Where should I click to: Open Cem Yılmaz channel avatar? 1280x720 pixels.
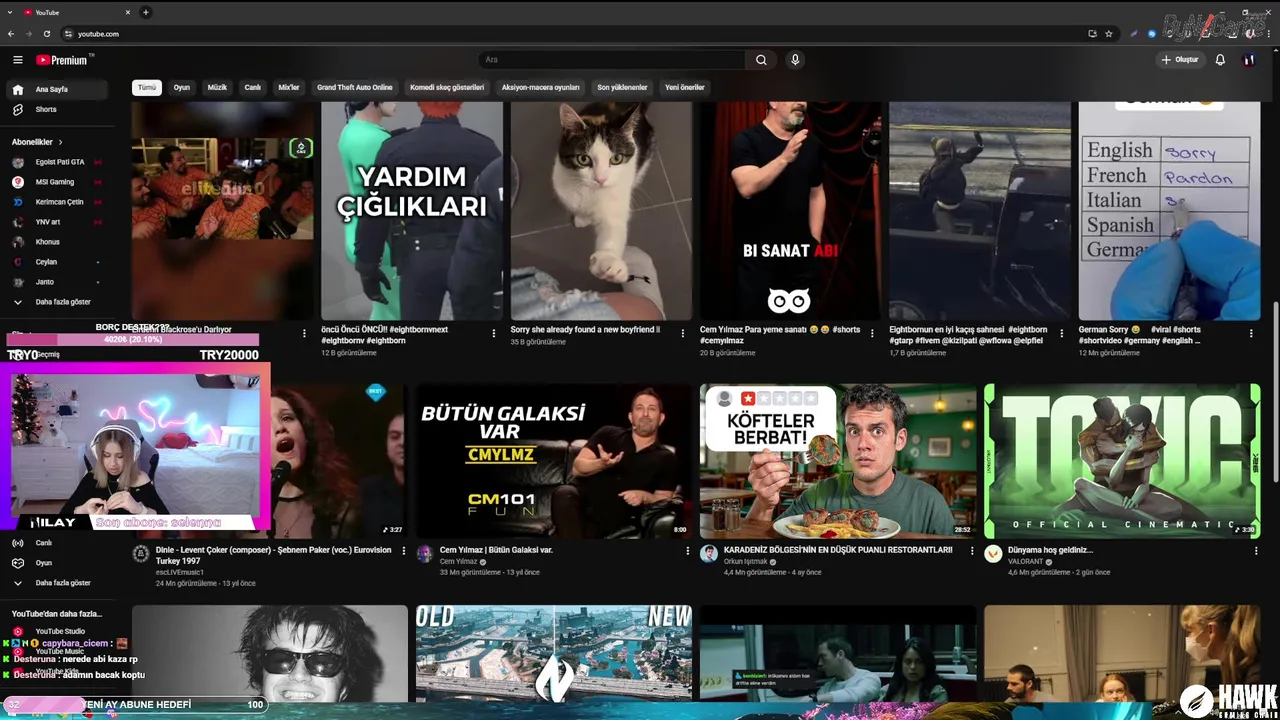425,554
